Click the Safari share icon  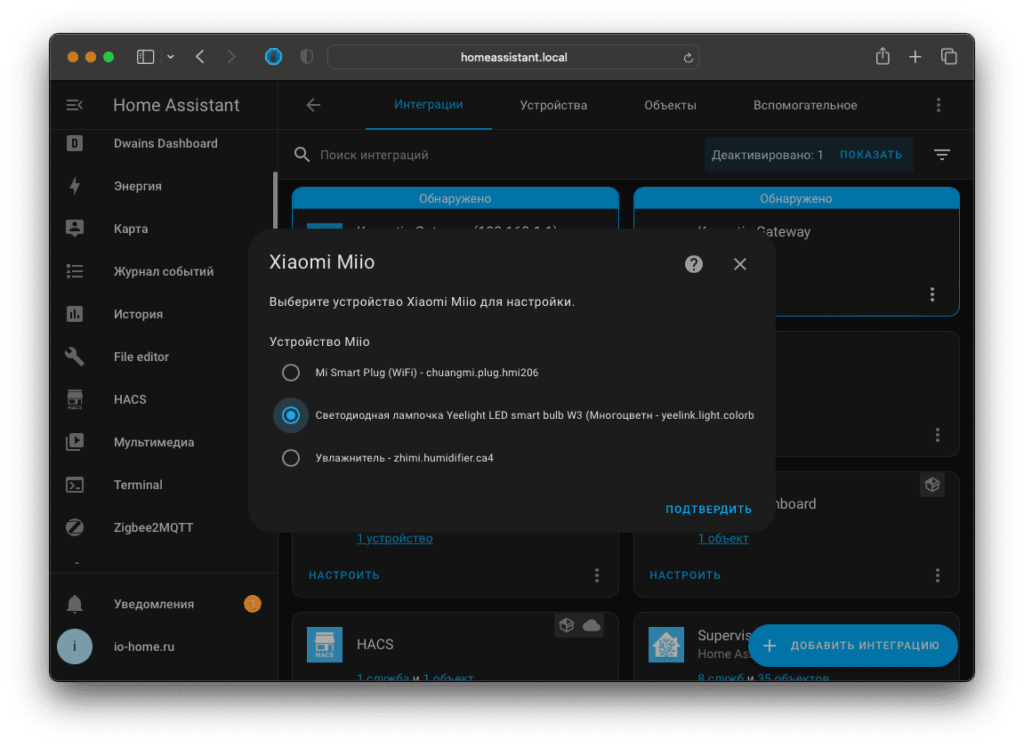click(883, 57)
